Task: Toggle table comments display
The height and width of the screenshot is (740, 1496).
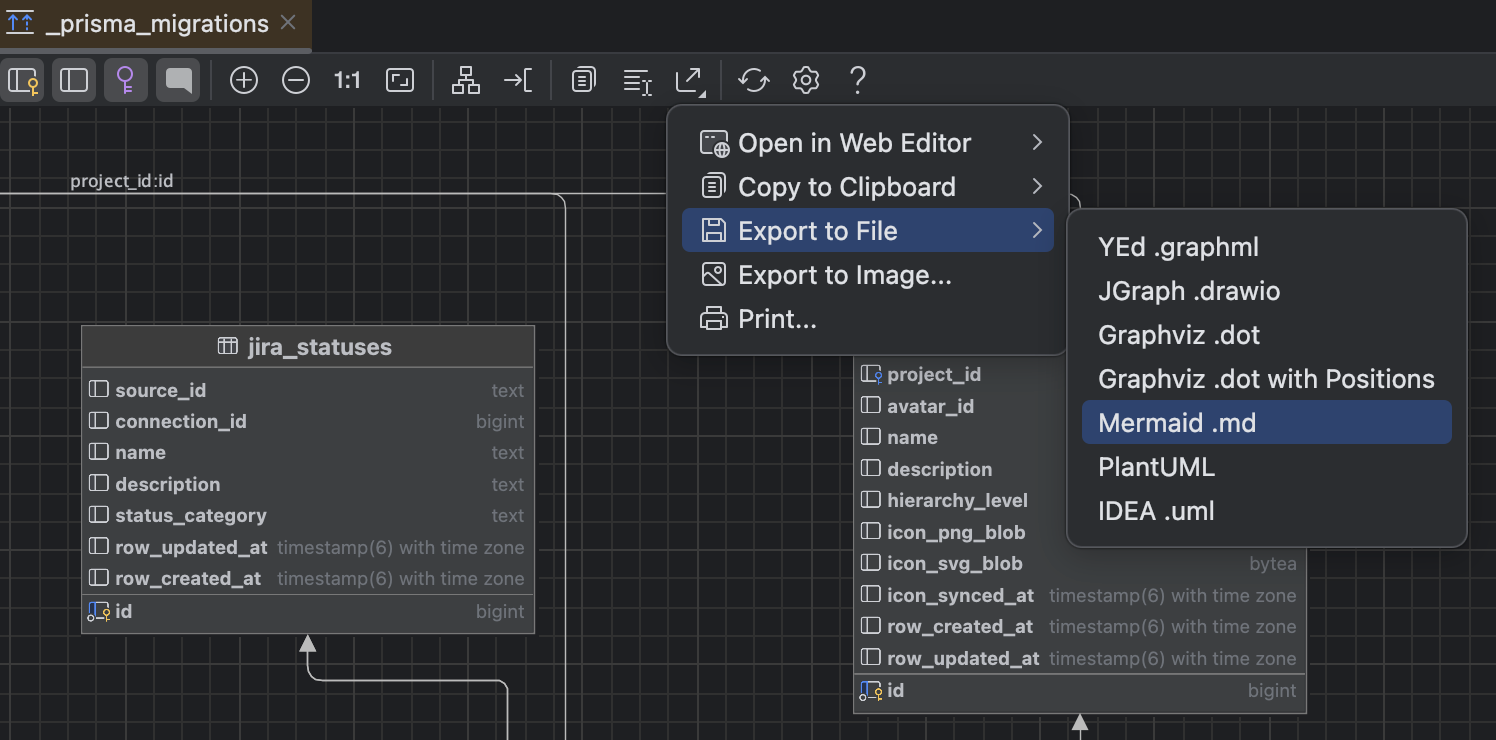Action: point(178,80)
